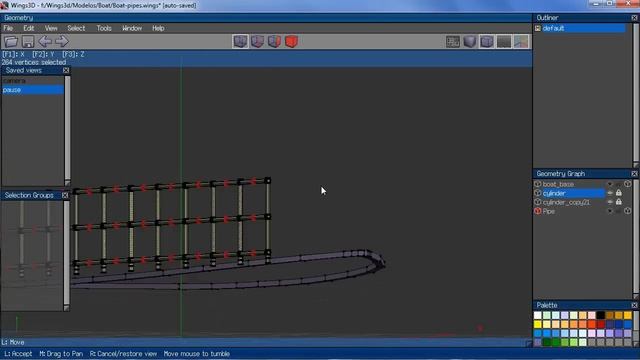640x360 pixels.
Task: Click the Geometry window title bar
Action: pos(266,18)
